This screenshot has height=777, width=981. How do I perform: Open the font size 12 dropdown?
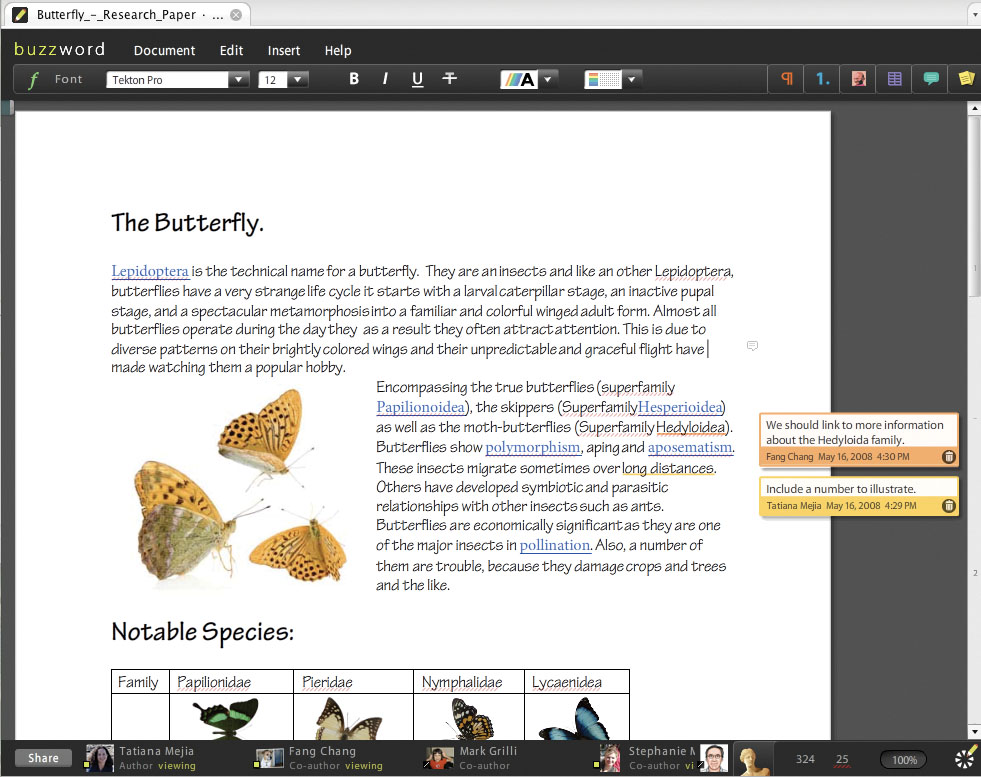coord(298,79)
